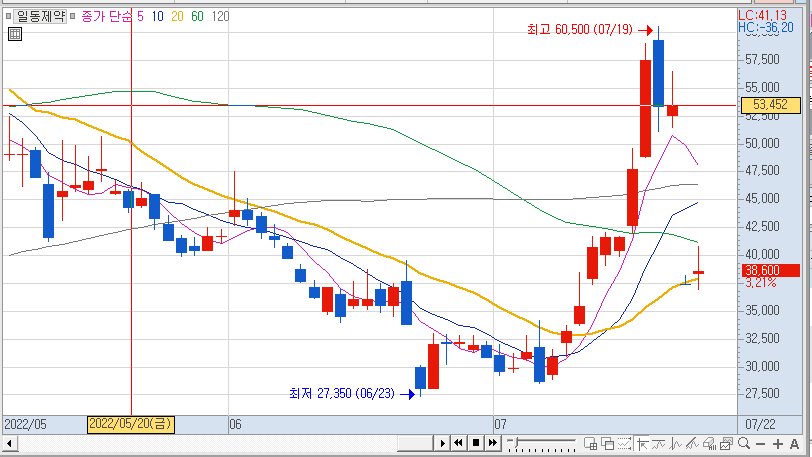The image size is (812, 457).
Task: Click the 27,500 price axis label
Action: tap(762, 394)
